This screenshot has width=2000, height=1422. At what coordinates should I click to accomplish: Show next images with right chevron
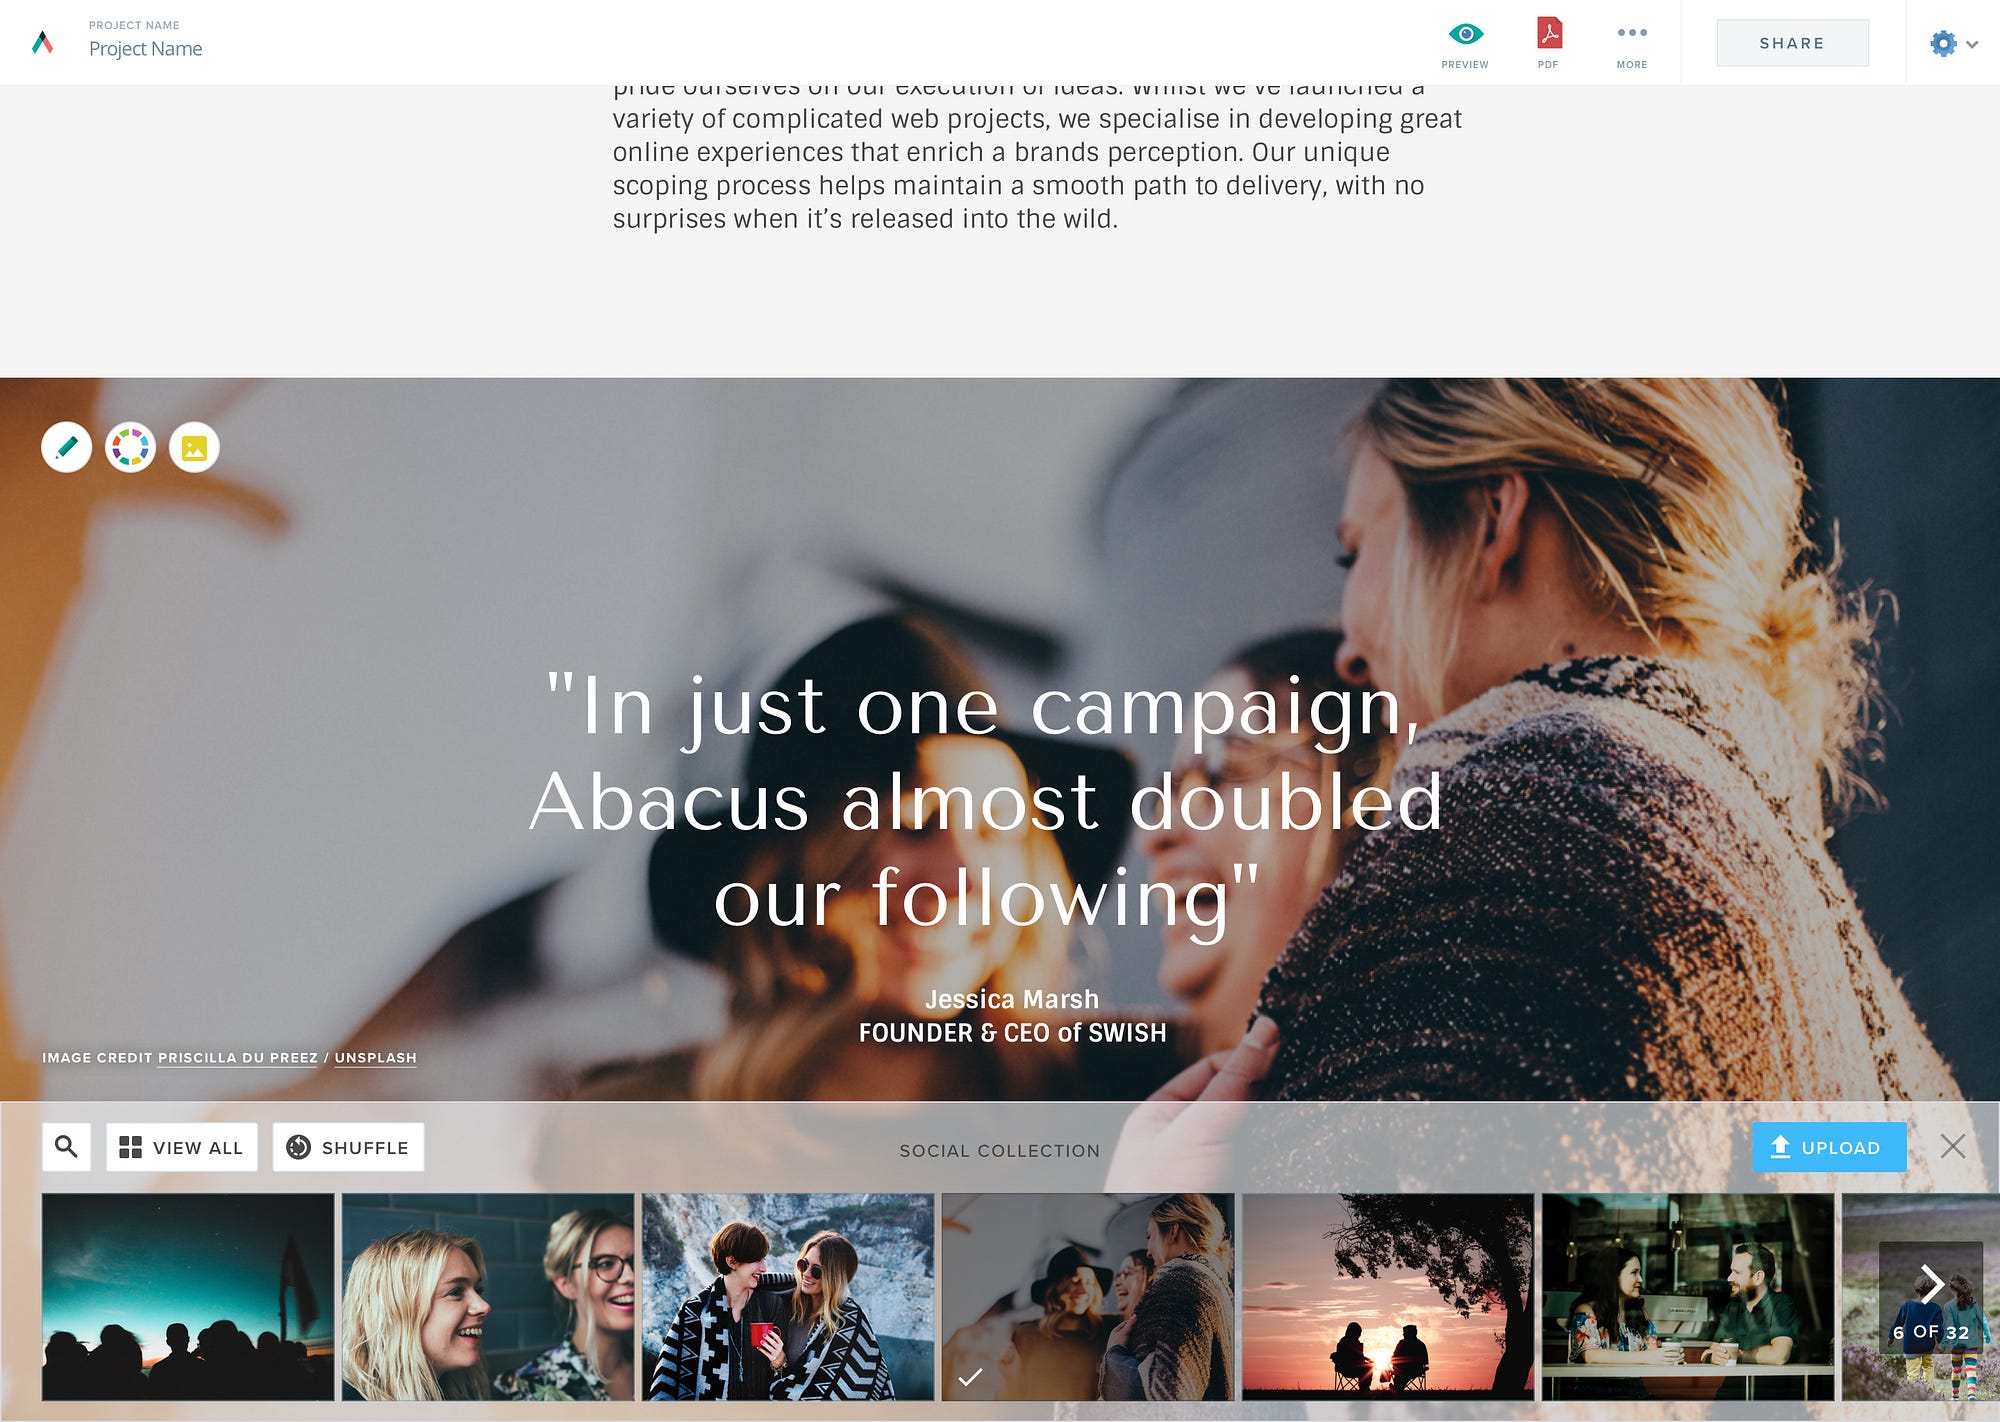tap(1931, 1284)
